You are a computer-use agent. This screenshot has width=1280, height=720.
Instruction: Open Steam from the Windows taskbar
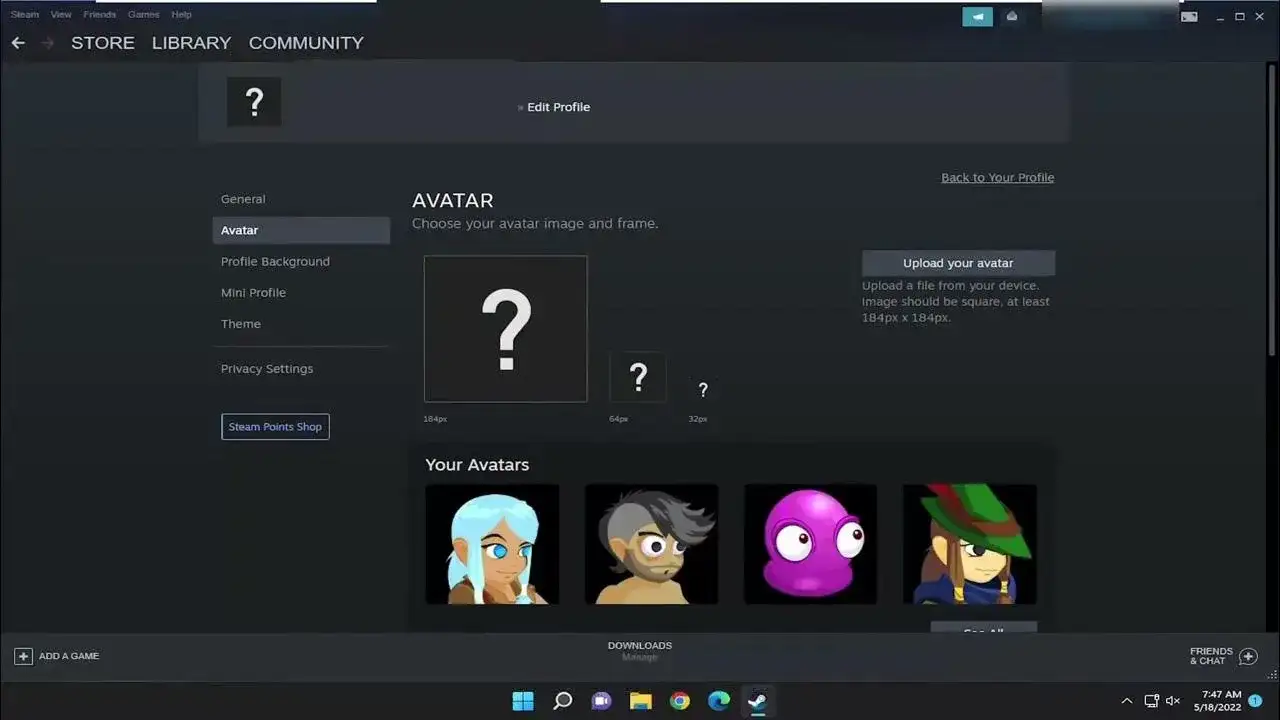coord(757,700)
